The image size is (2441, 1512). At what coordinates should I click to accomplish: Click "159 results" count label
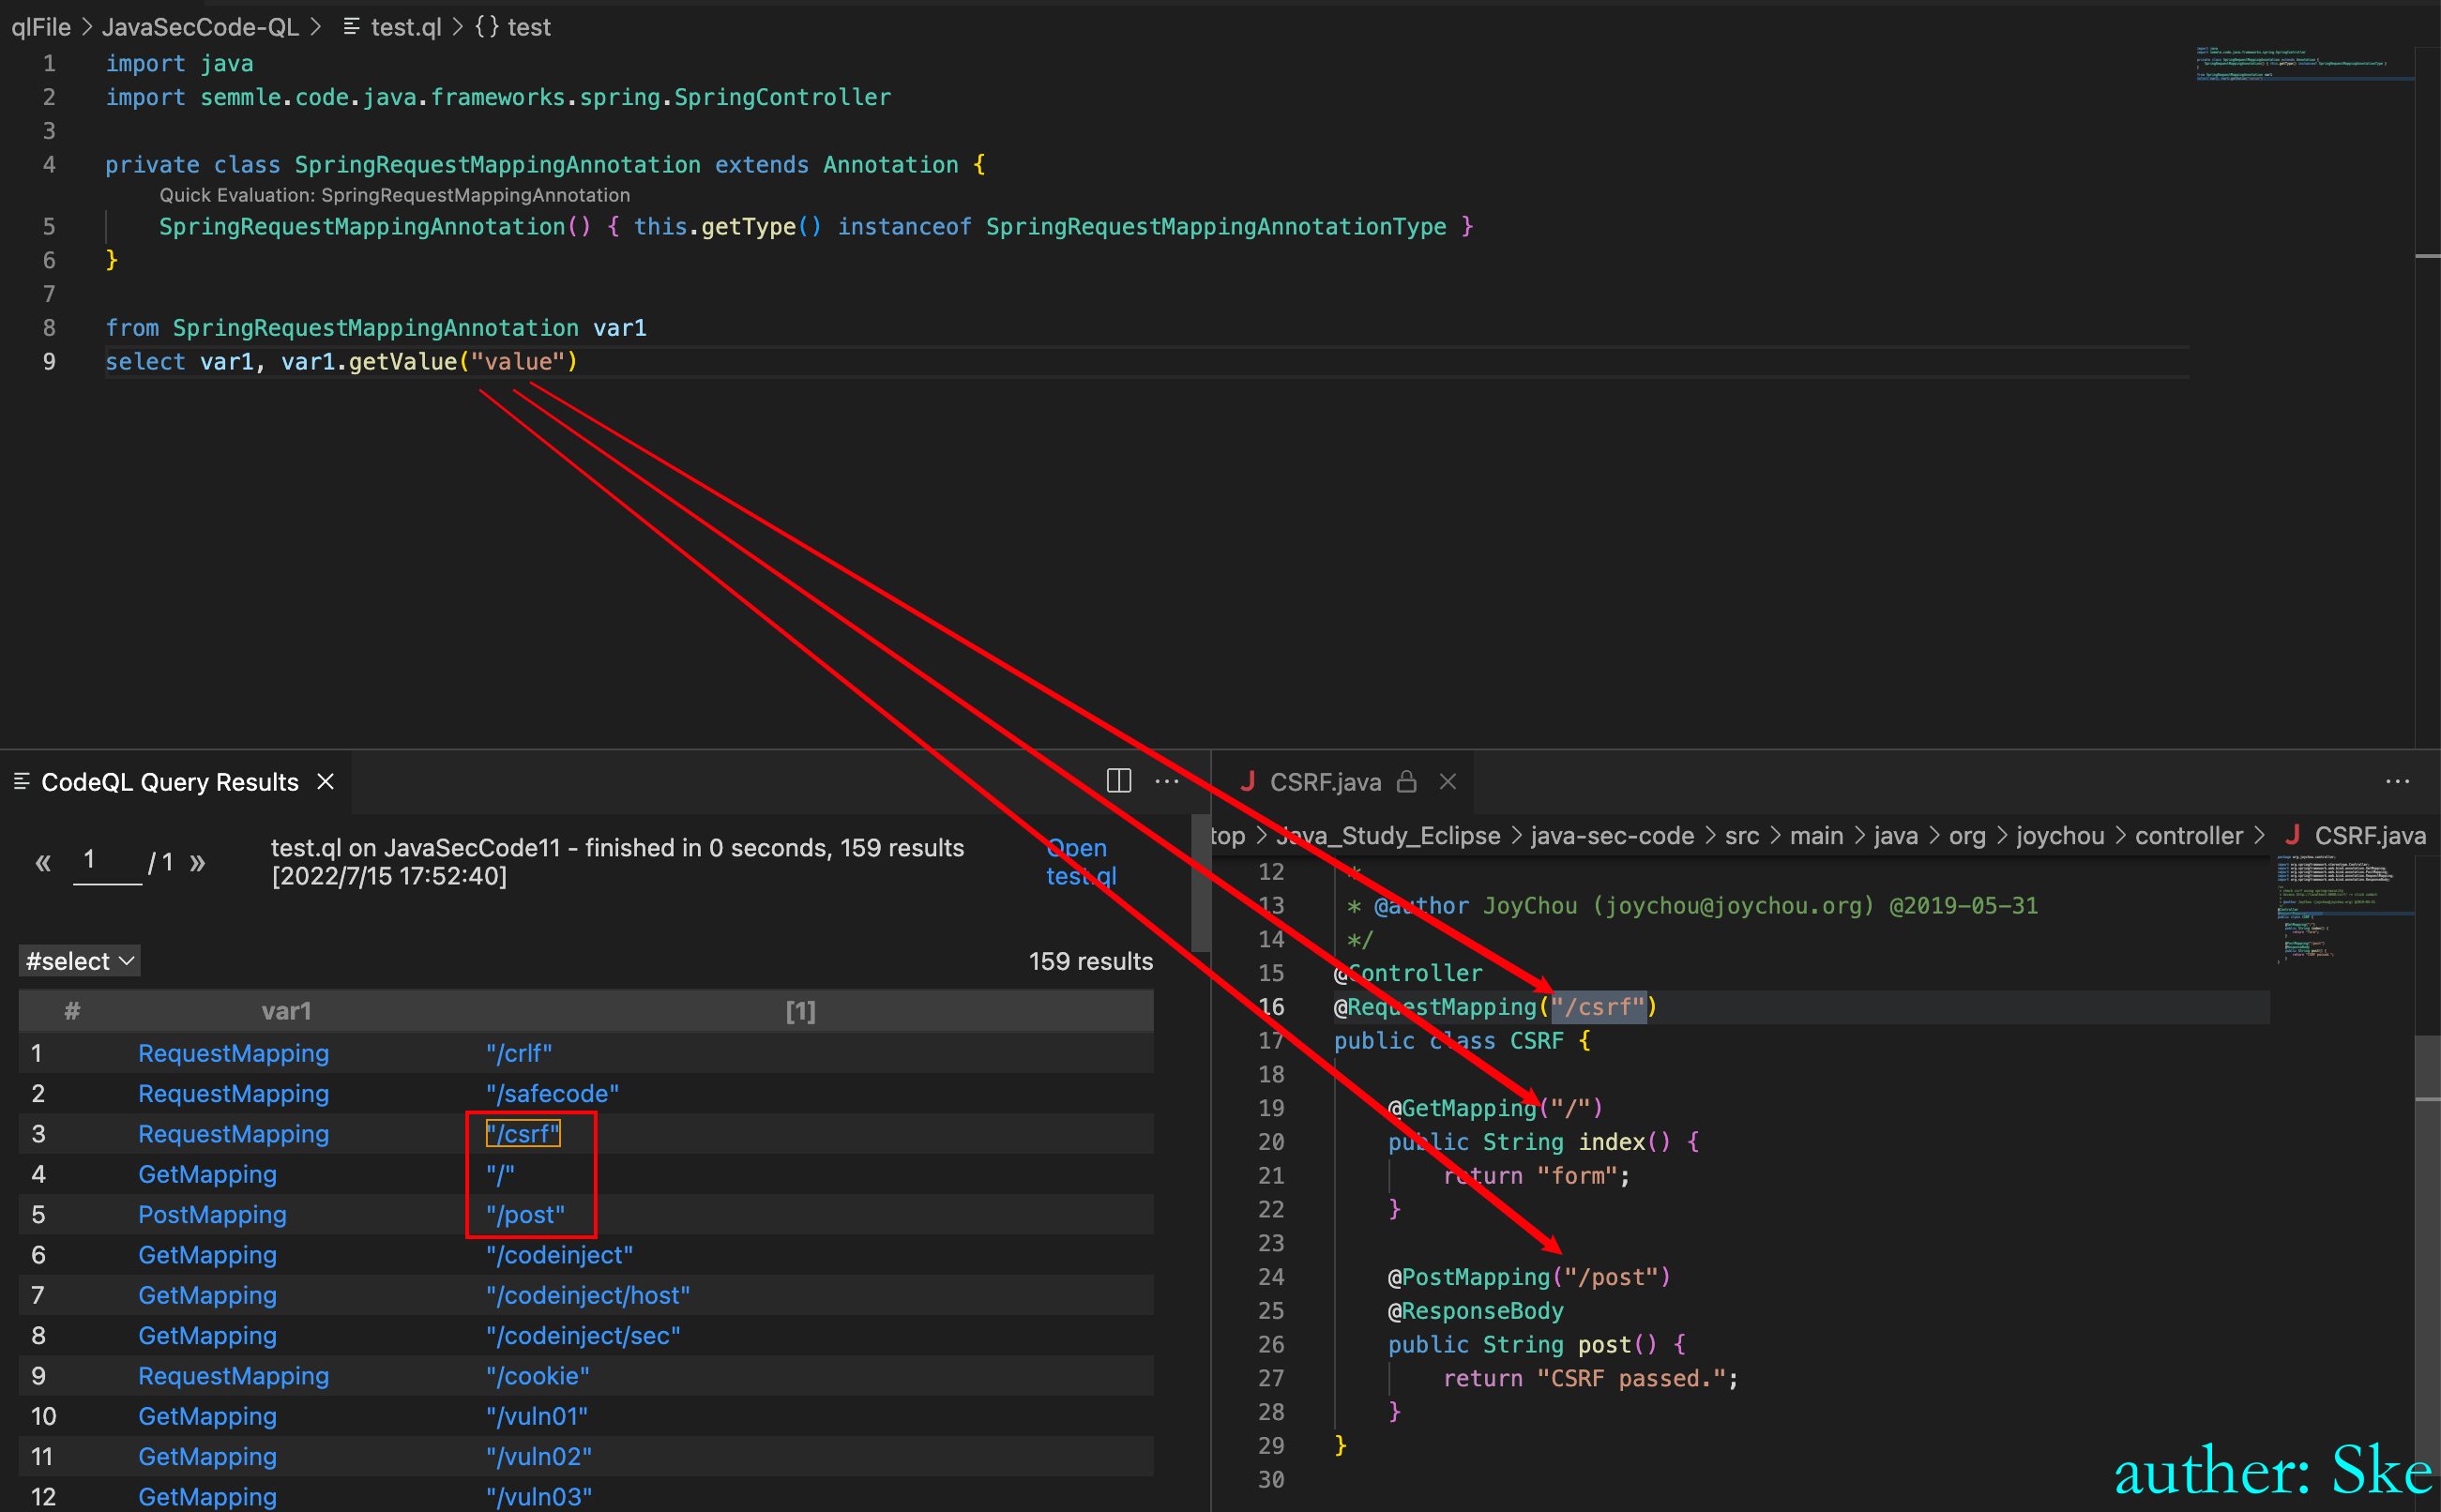point(1090,961)
